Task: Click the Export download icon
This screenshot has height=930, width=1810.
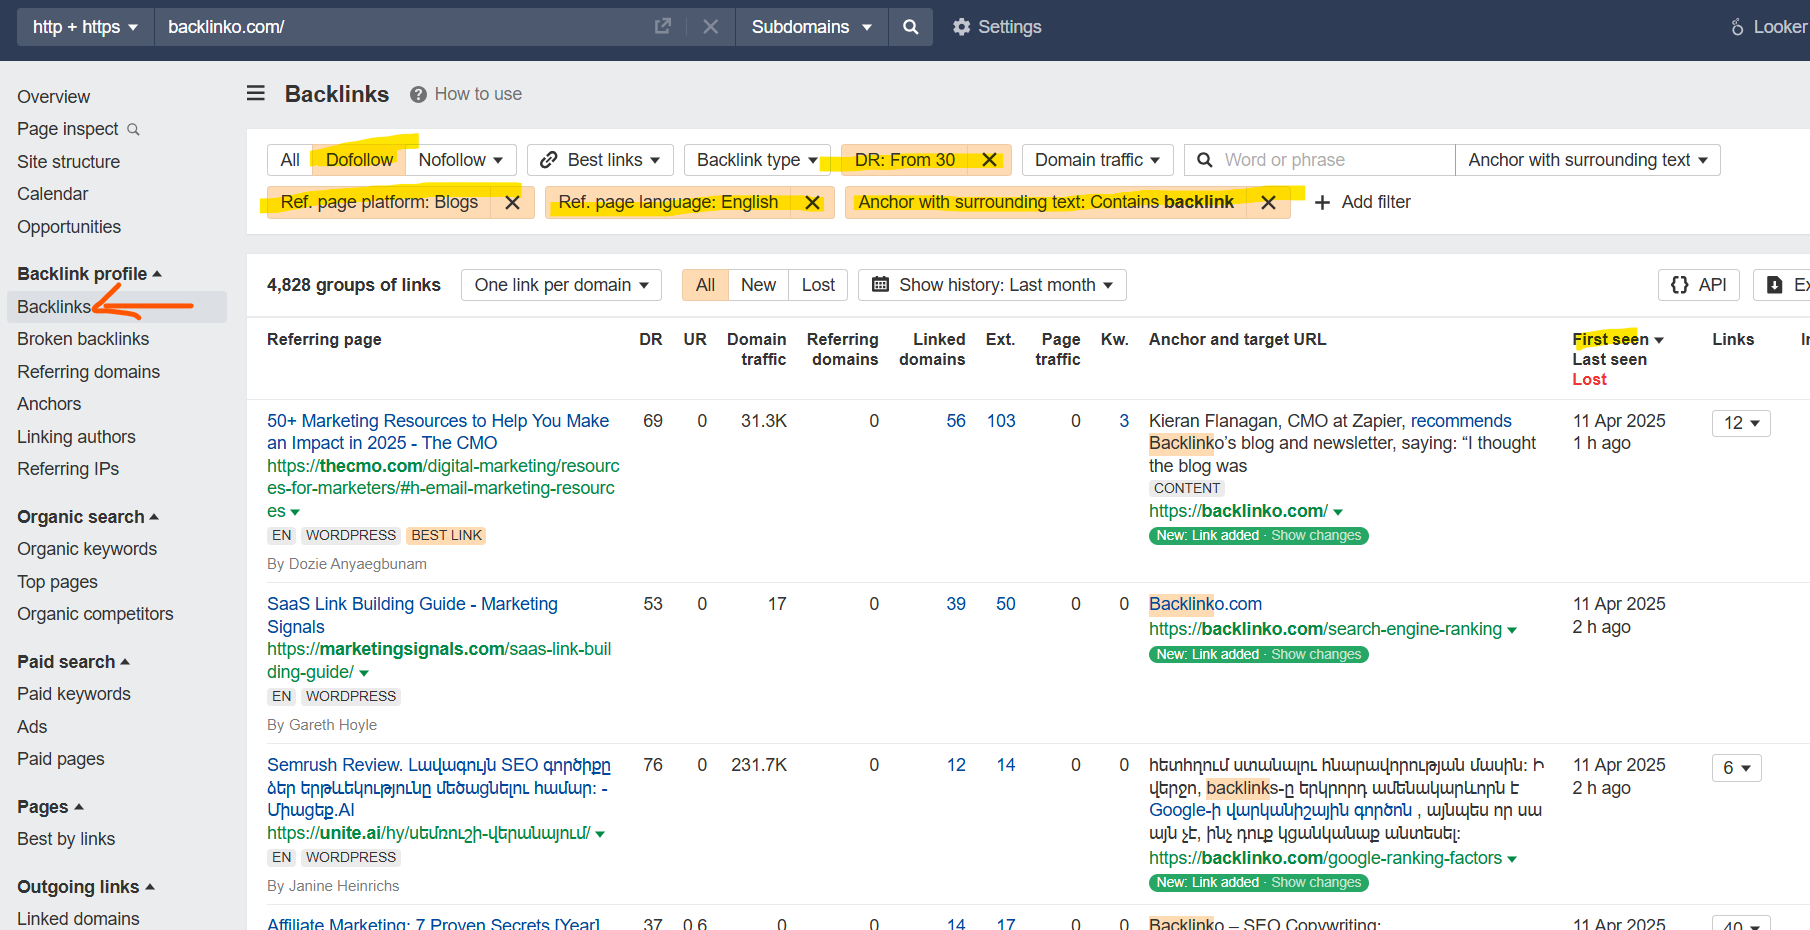Action: (x=1775, y=285)
